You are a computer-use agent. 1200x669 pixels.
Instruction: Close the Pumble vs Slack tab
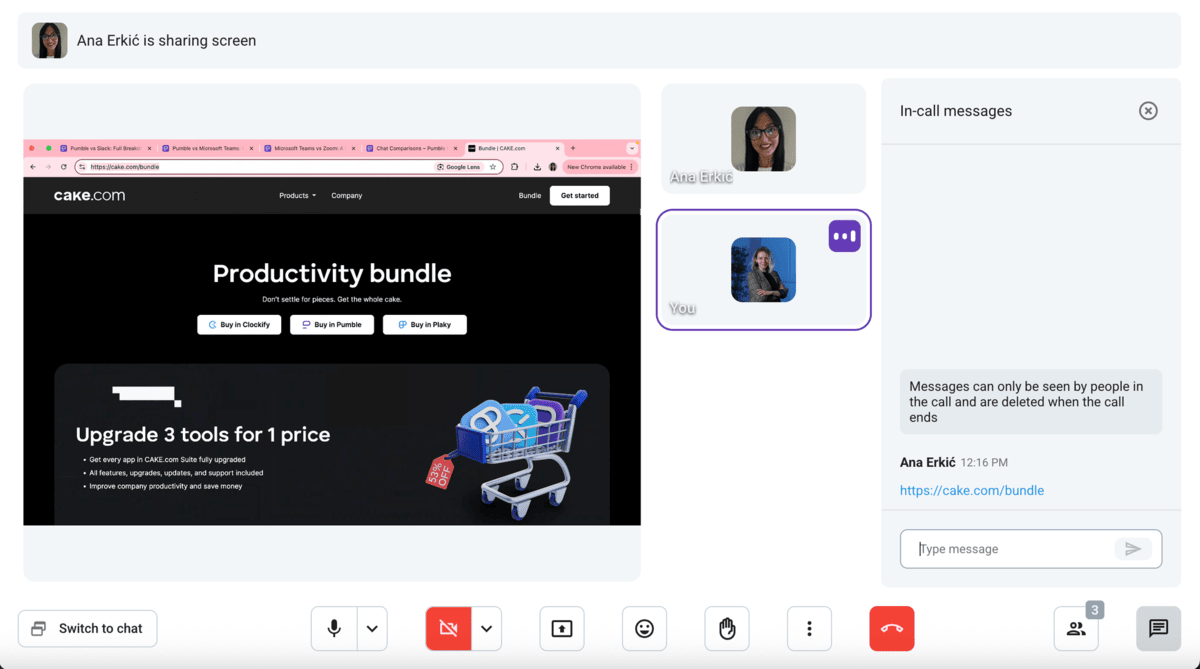[x=149, y=148]
